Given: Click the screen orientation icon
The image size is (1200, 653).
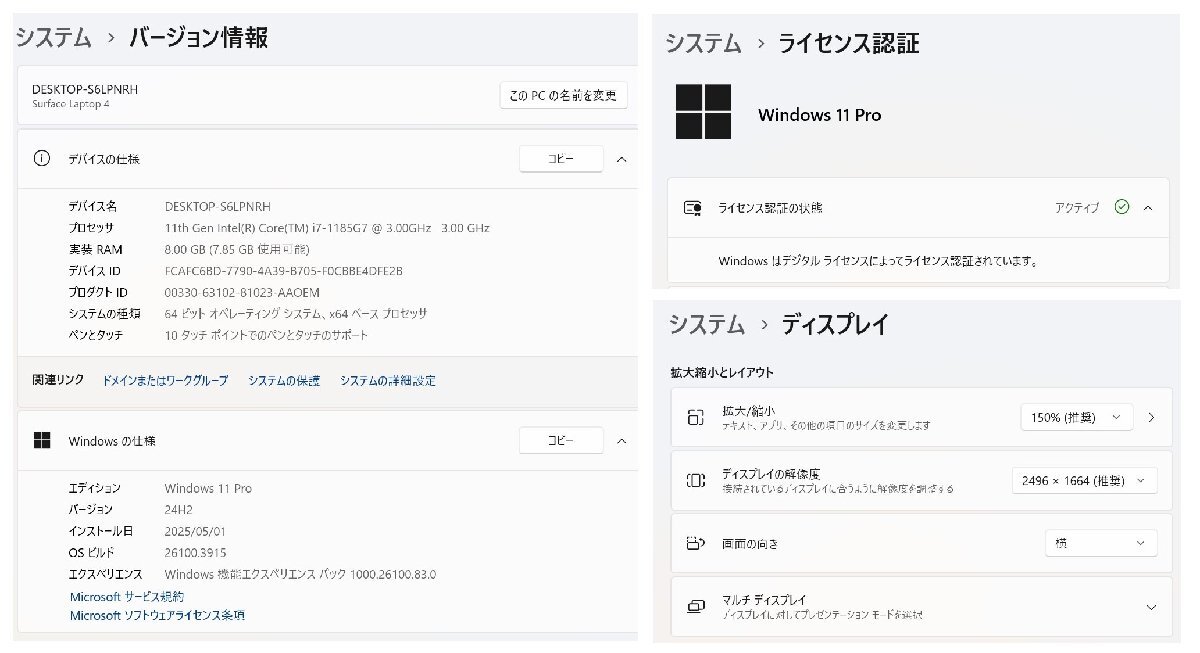Looking at the screenshot, I should 695,544.
